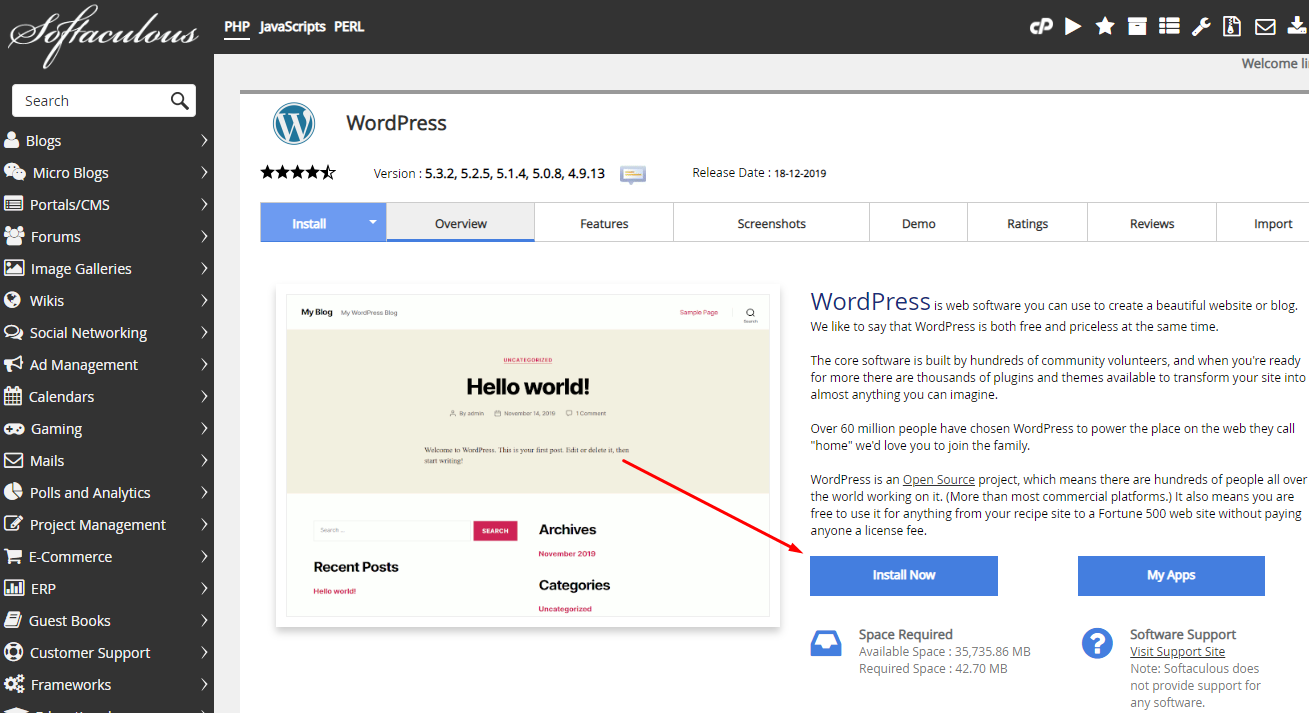Expand the Frameworks category chevron
Image resolution: width=1309 pixels, height=713 pixels.
click(x=204, y=684)
